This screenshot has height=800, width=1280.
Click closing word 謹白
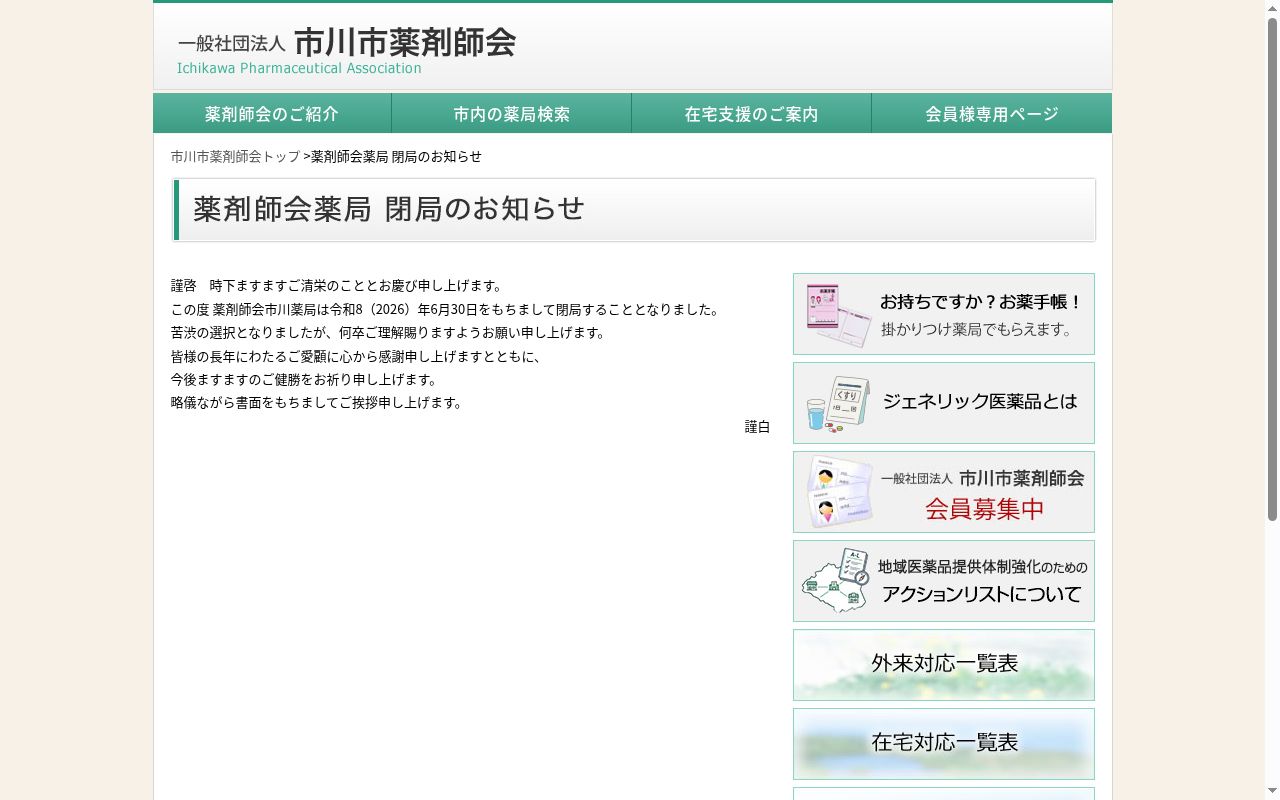point(757,427)
